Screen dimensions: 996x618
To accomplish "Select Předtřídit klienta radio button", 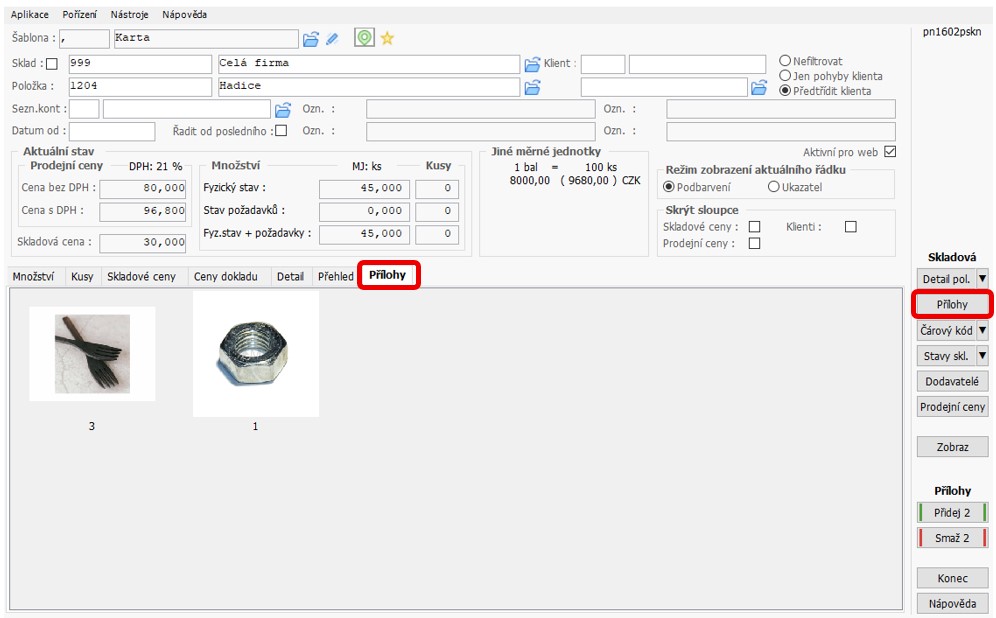I will click(785, 91).
